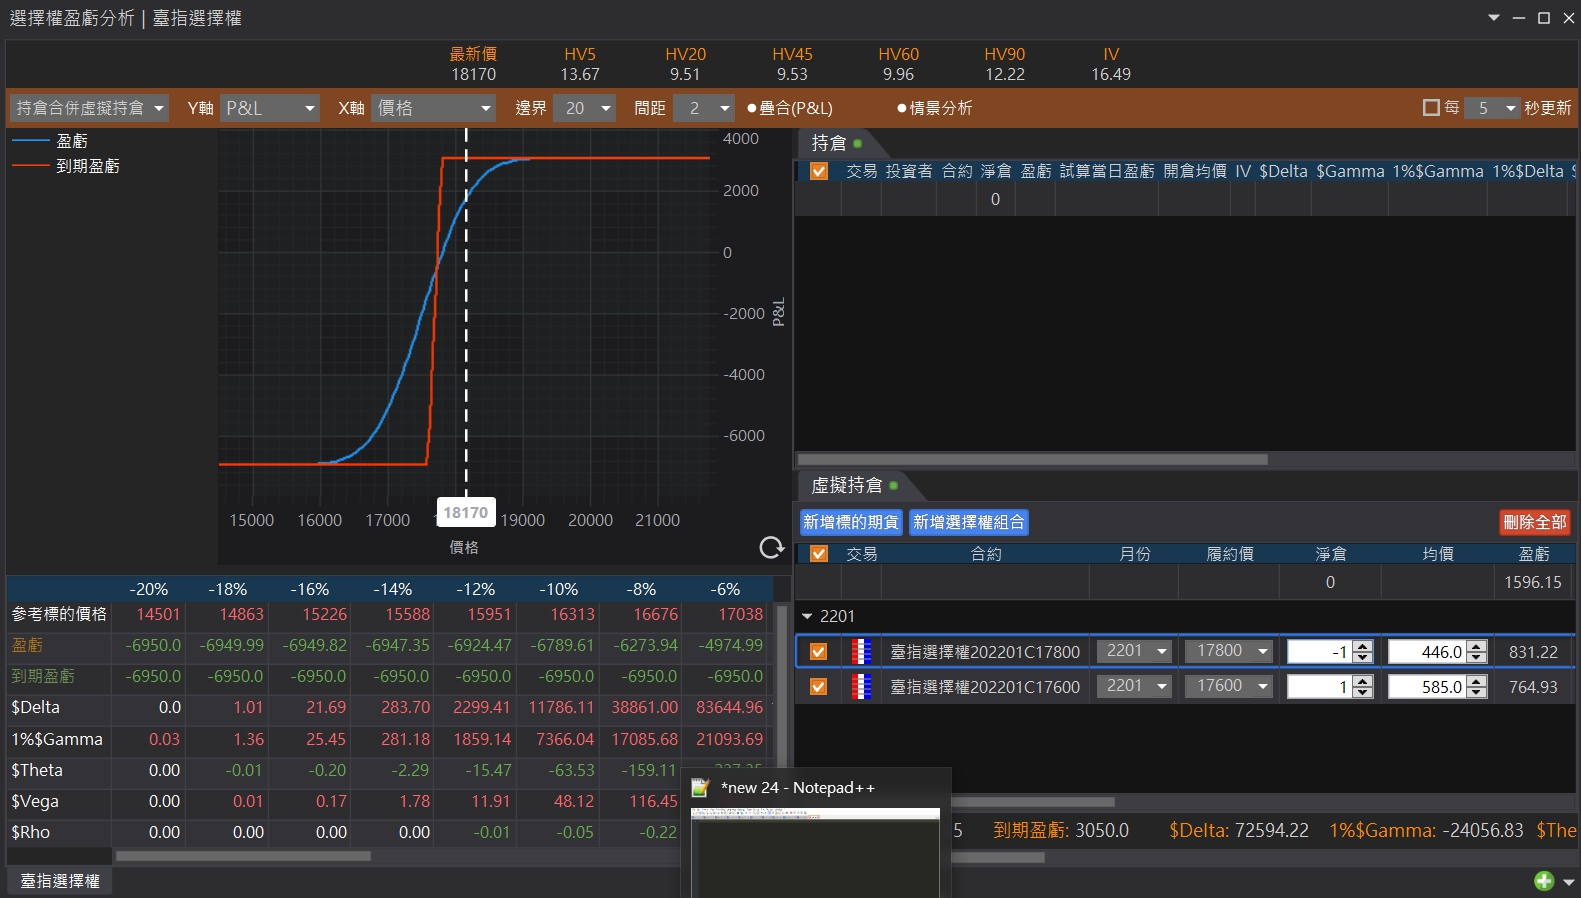Increase the average price for C17800

(1477, 646)
